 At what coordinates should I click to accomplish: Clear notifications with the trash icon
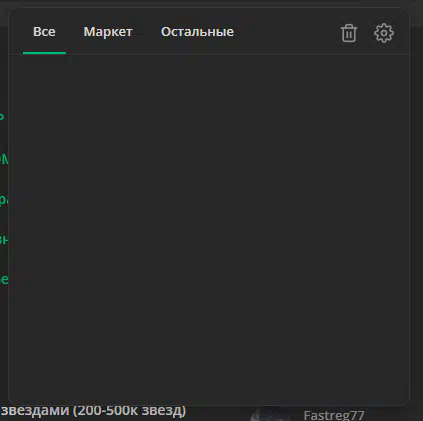click(x=349, y=33)
